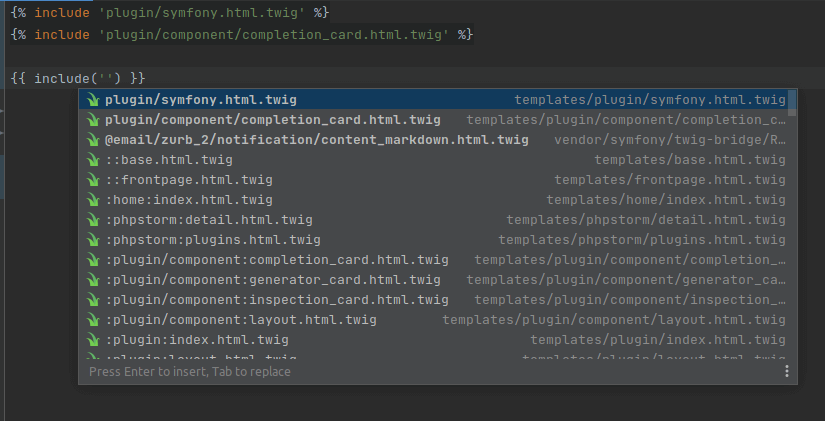Click Twig icon beside :home:index.html.twig
The width and height of the screenshot is (825, 421).
point(92,200)
